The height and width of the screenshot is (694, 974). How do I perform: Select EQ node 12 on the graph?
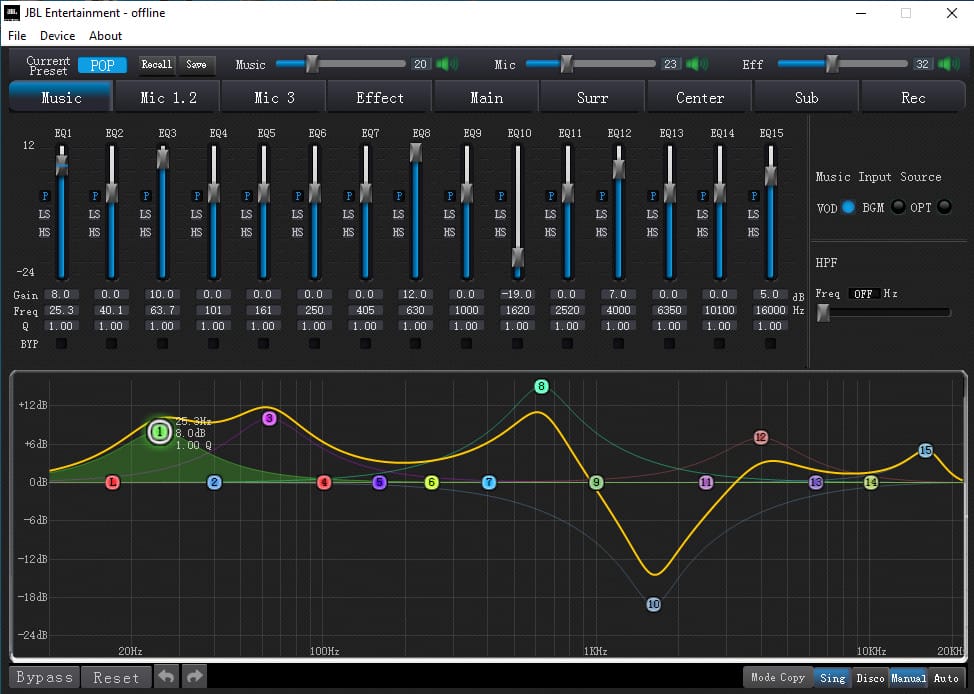[761, 437]
